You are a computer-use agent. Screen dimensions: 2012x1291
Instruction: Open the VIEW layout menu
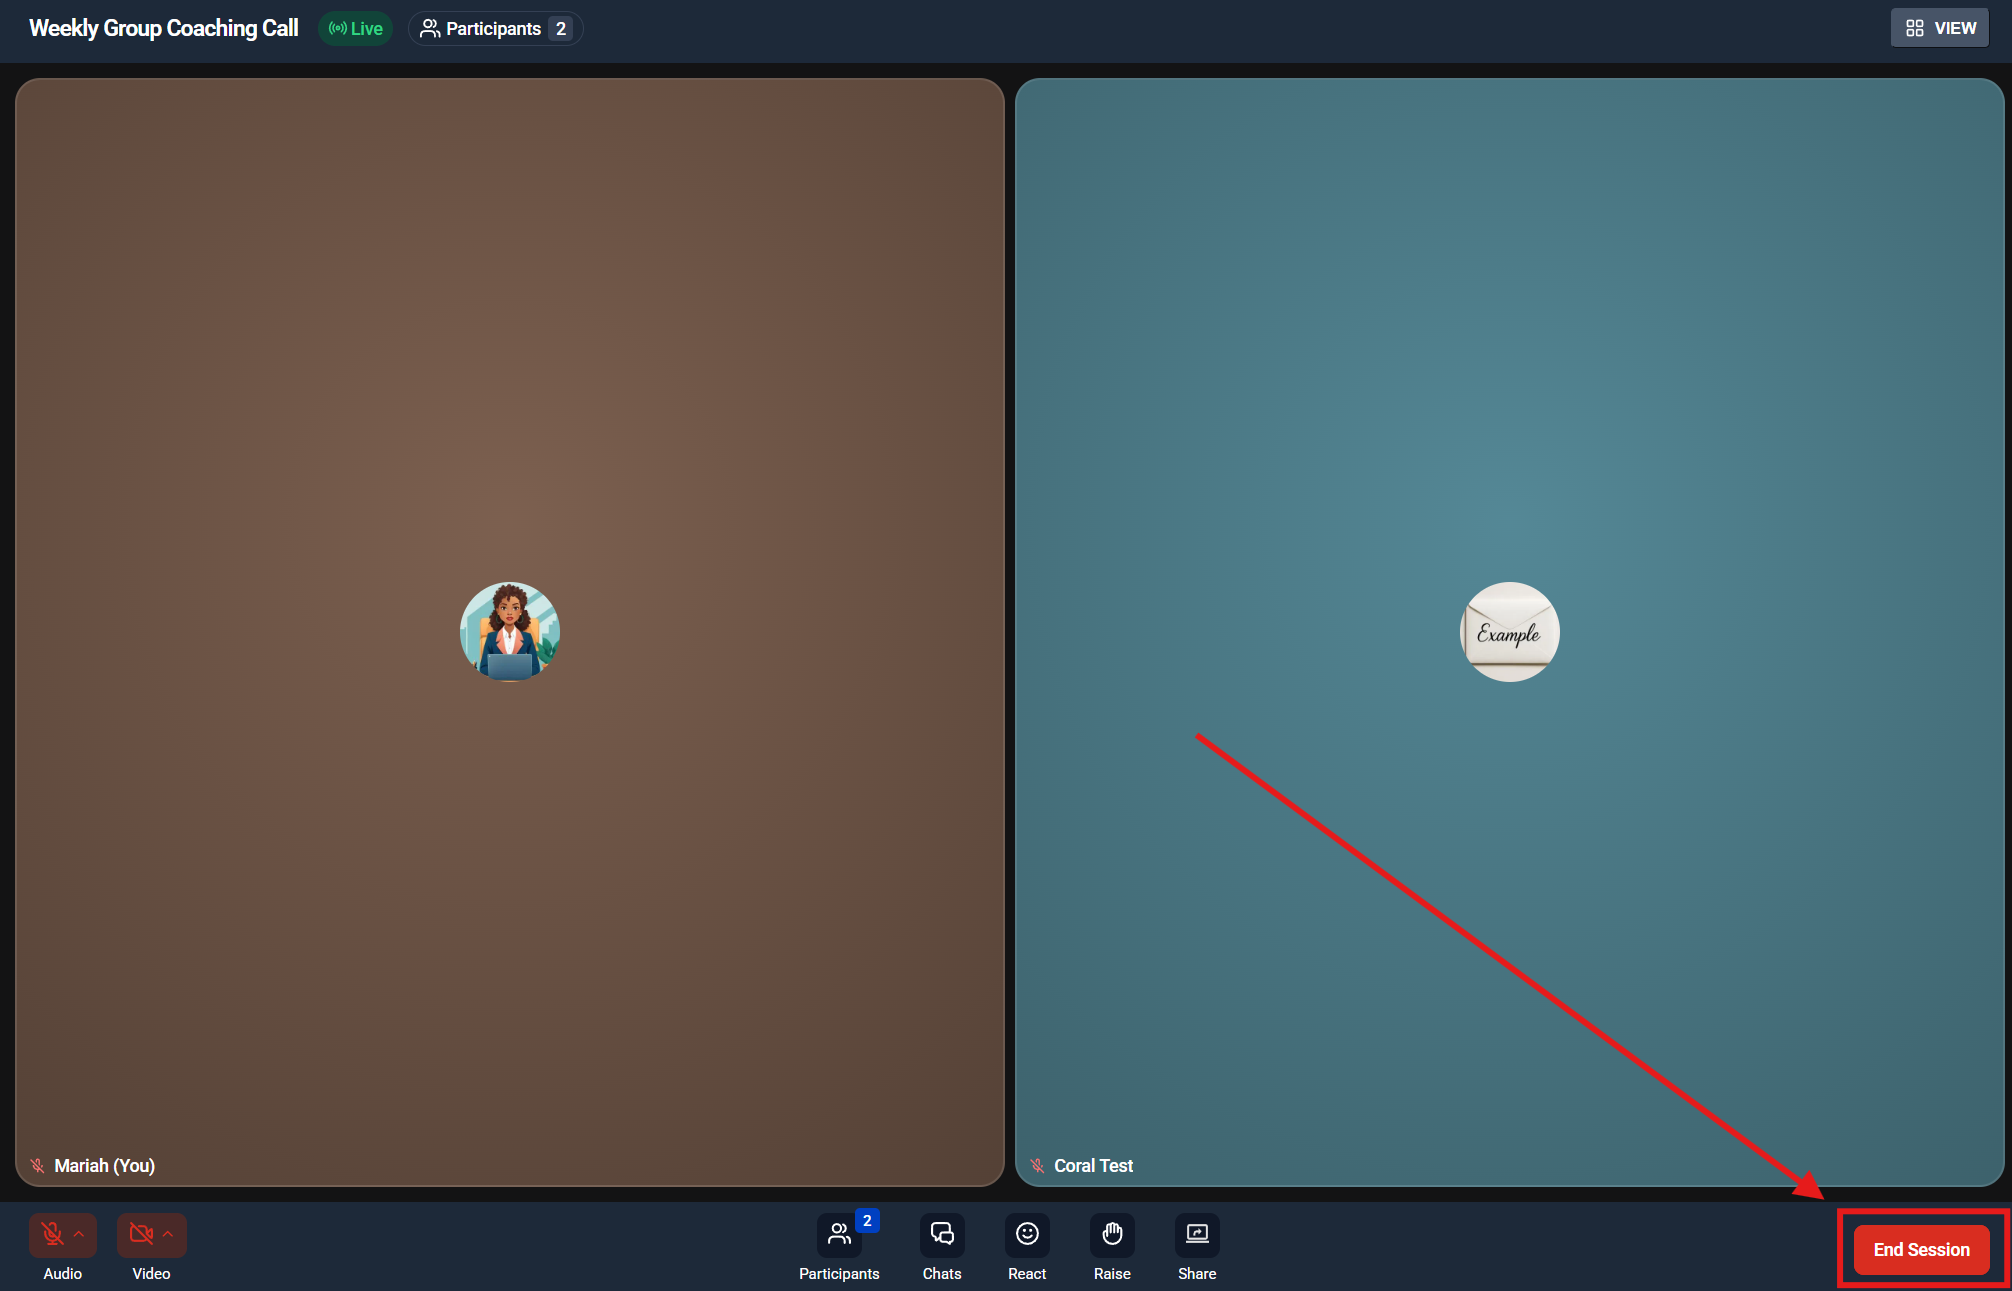[1939, 28]
